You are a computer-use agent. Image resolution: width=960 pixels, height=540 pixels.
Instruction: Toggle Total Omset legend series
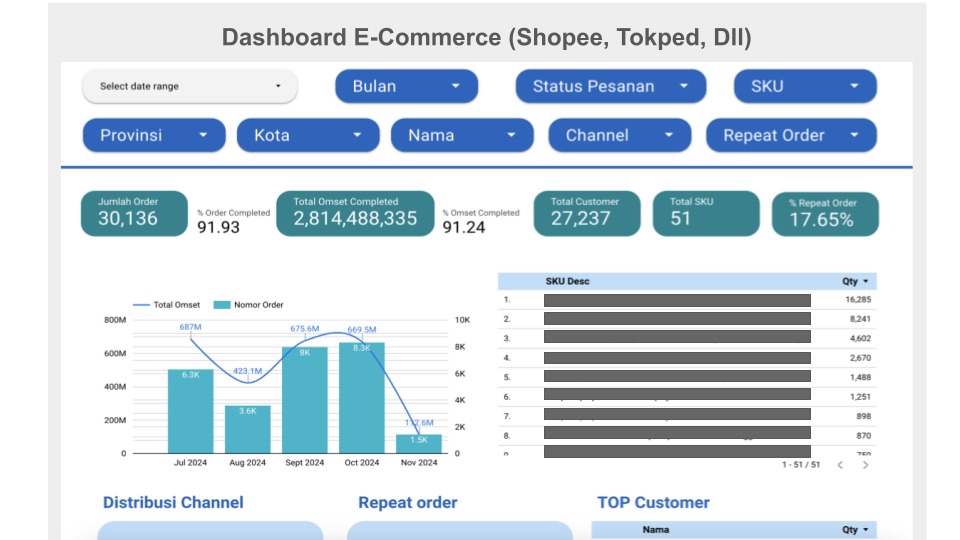pos(167,305)
